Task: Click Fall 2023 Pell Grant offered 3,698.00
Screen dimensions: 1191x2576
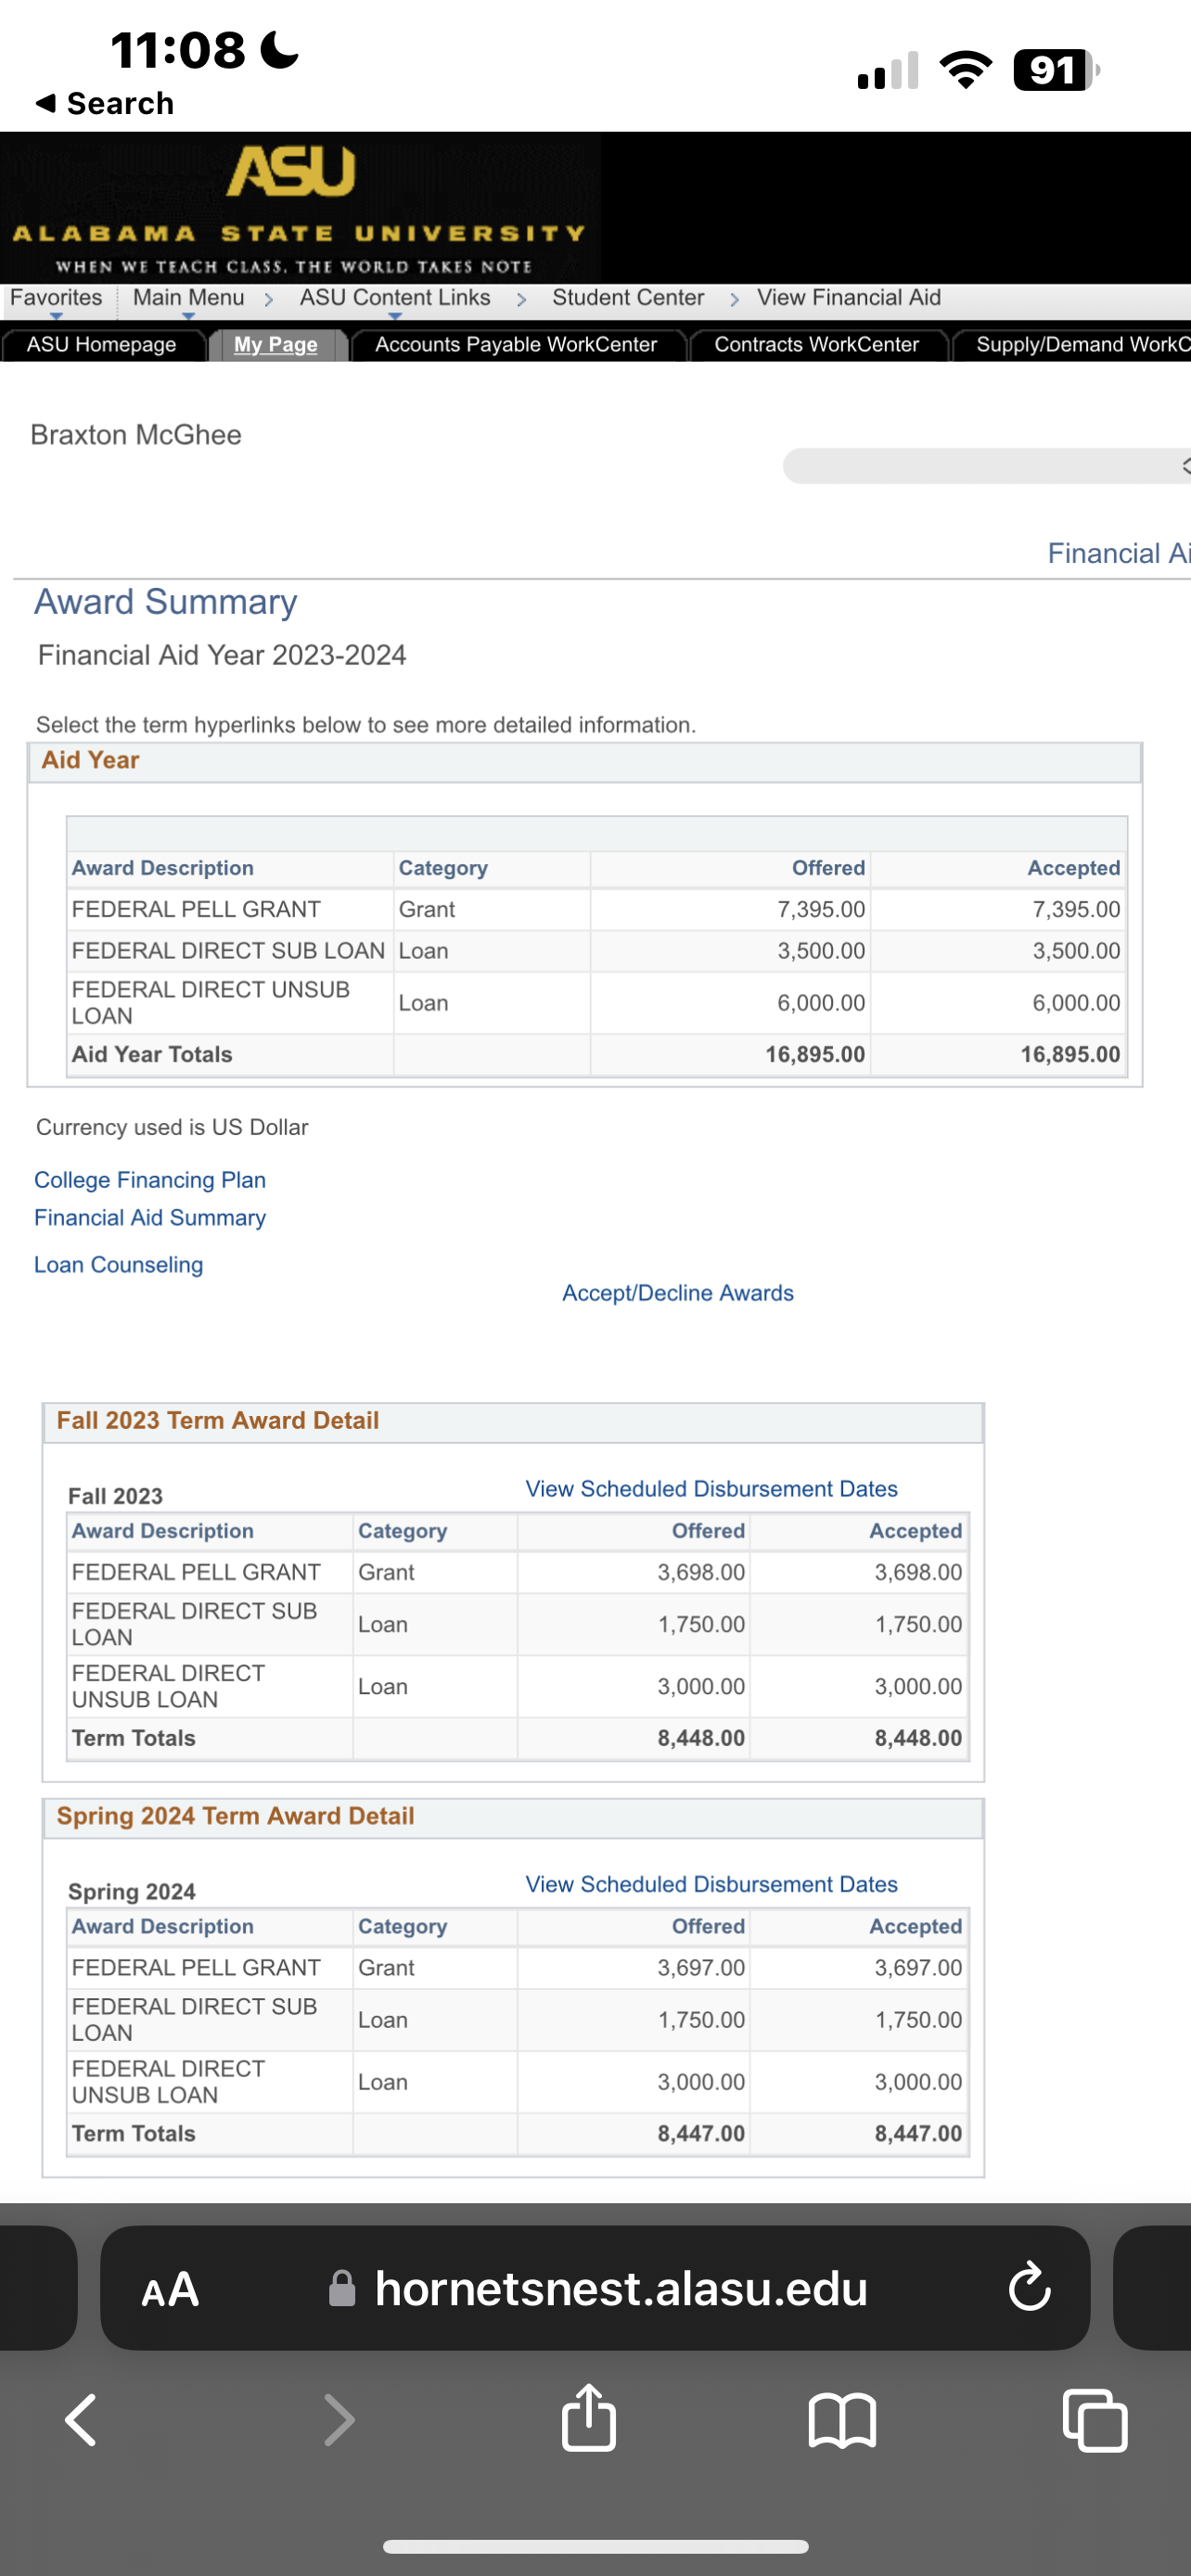Action: [x=701, y=1572]
